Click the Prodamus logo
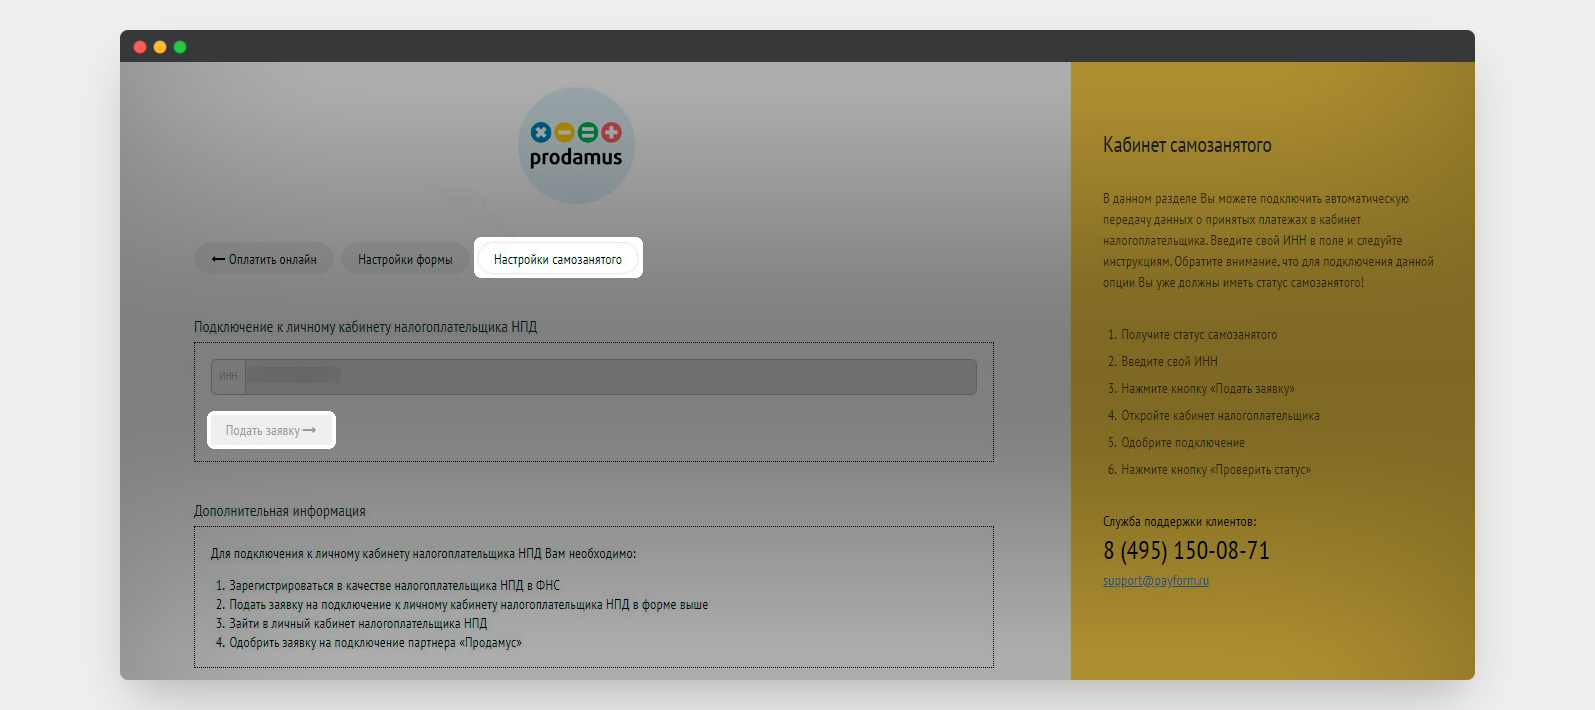1595x710 pixels. click(x=576, y=146)
